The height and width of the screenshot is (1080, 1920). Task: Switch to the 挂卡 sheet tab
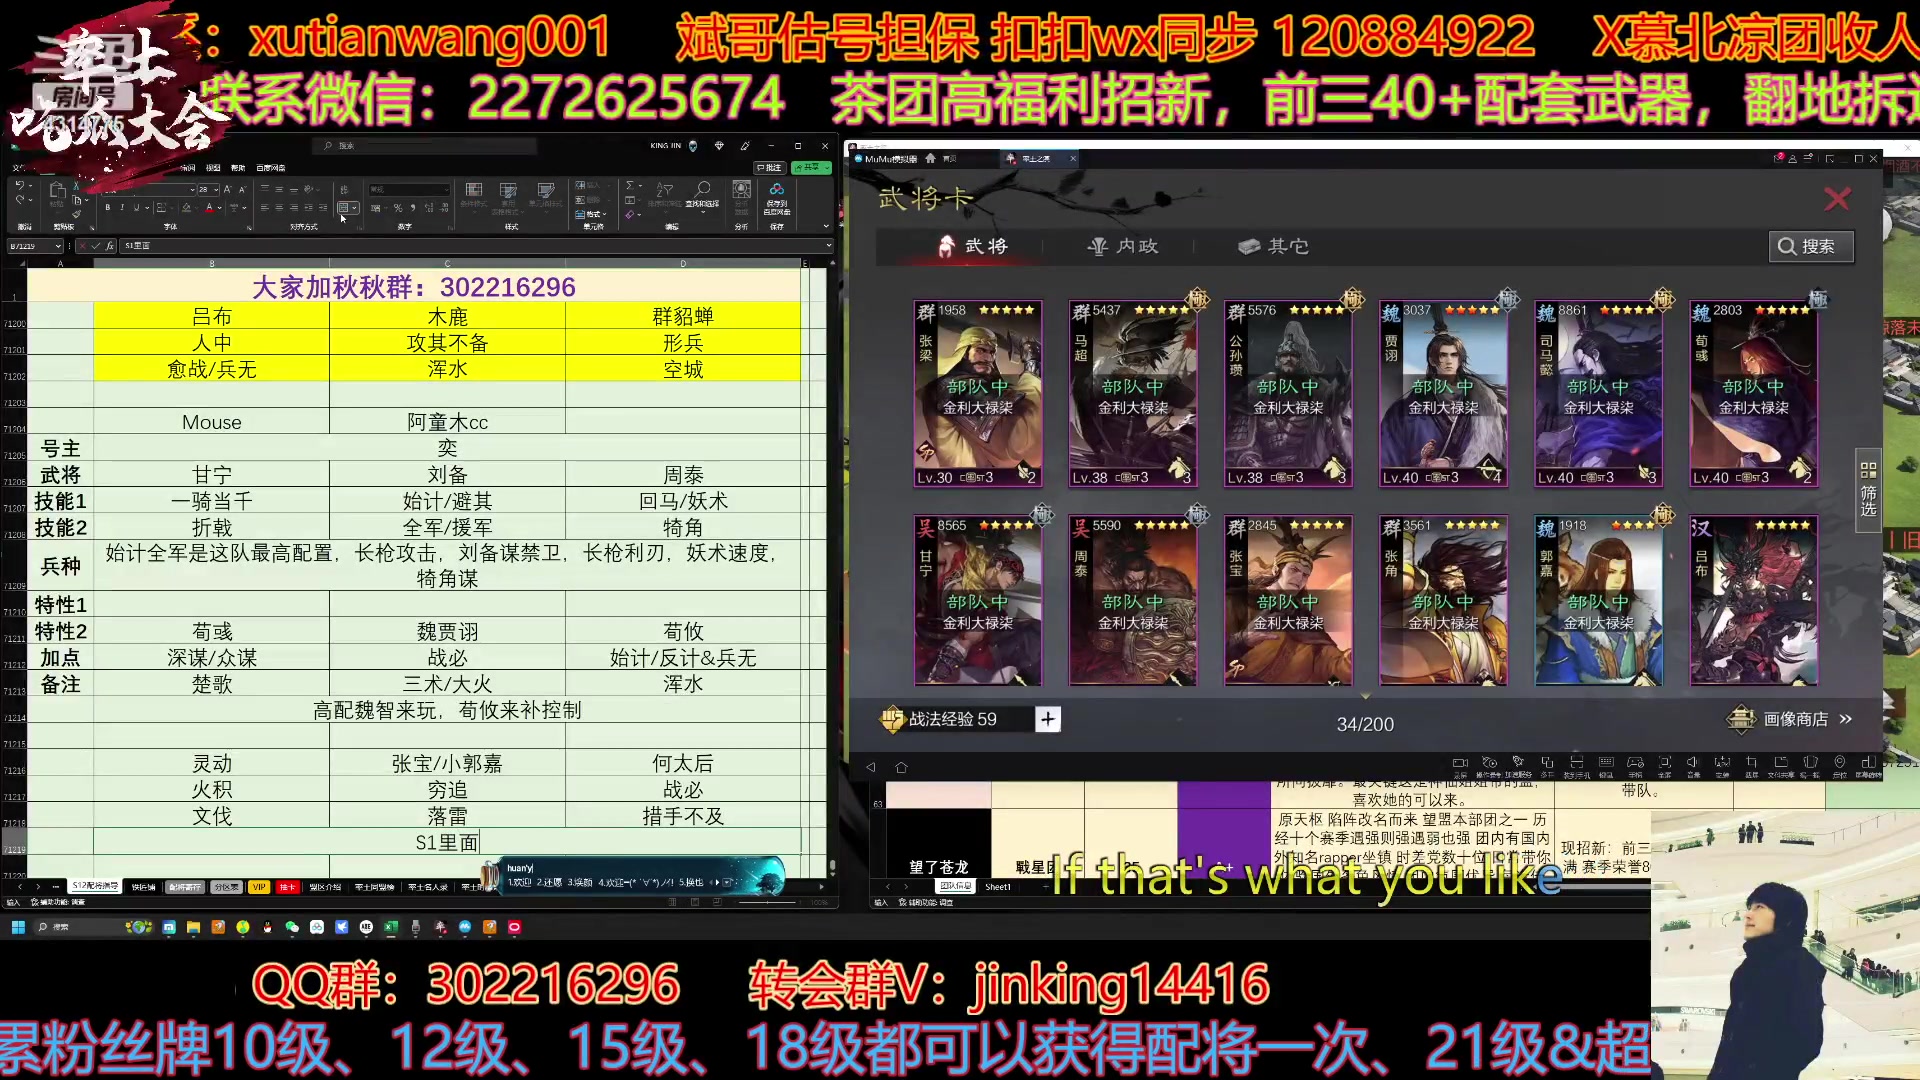click(287, 887)
